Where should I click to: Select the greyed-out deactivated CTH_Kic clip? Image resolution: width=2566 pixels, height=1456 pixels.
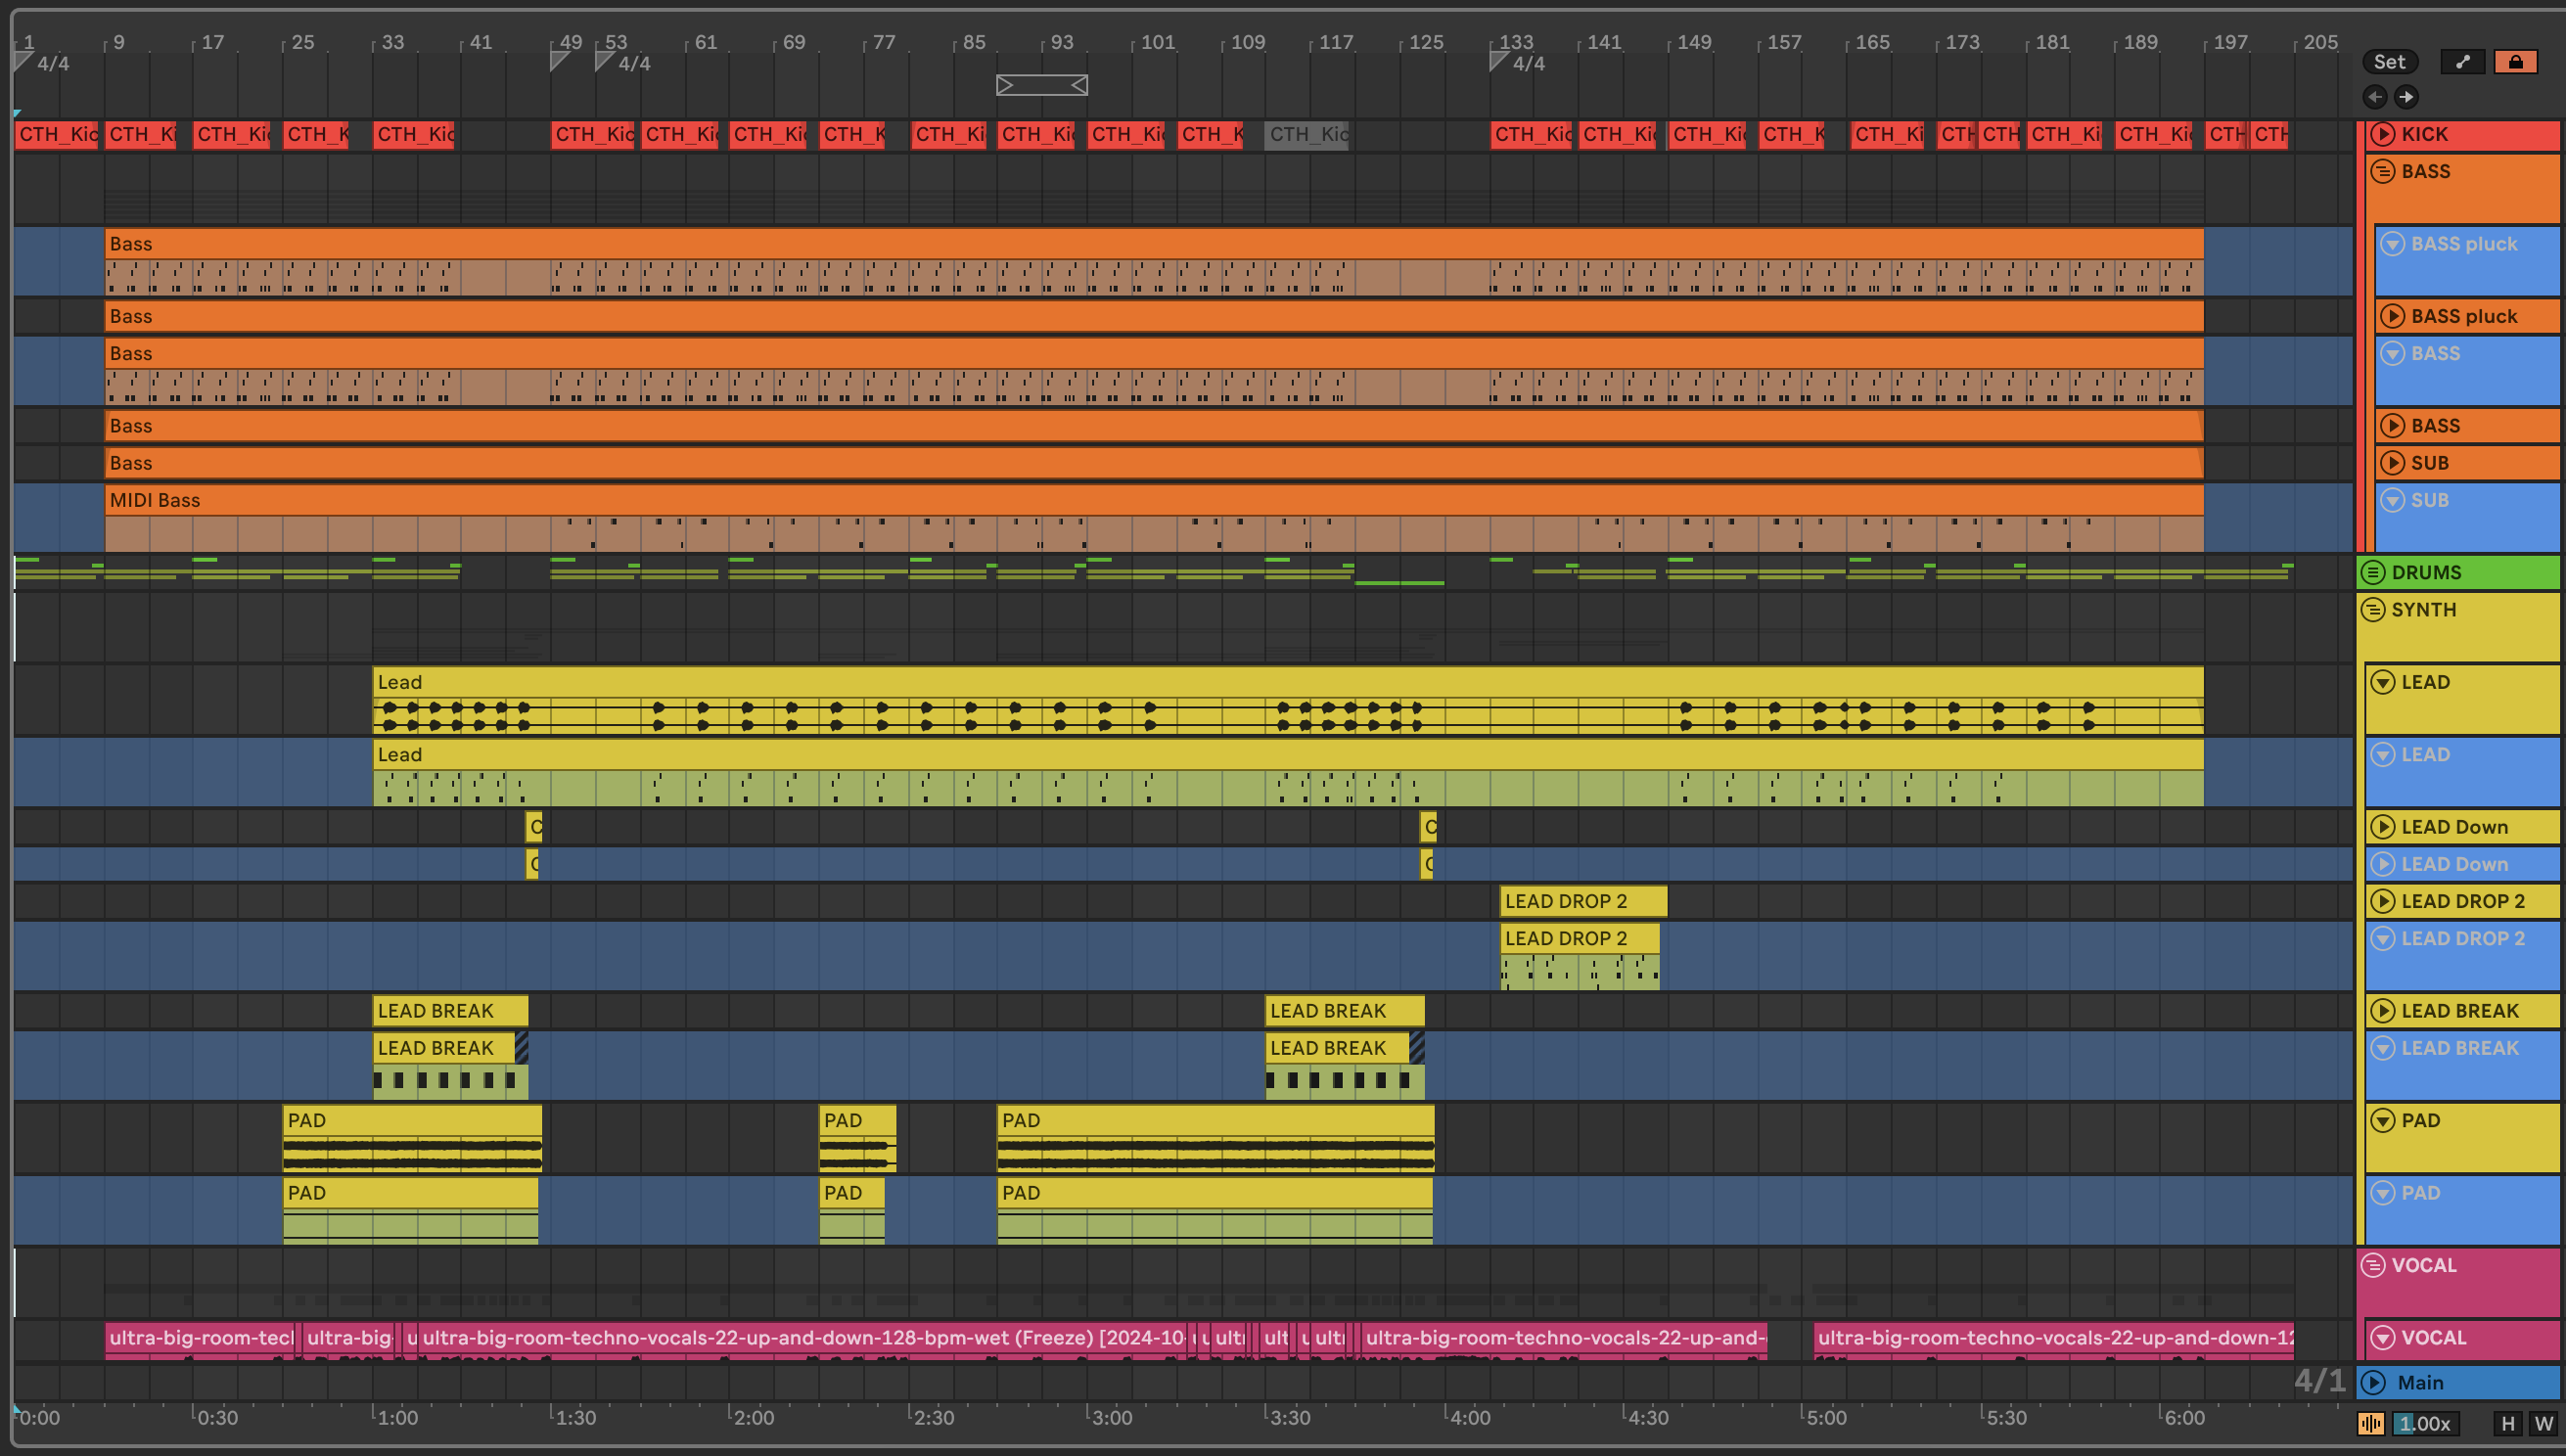1307,134
